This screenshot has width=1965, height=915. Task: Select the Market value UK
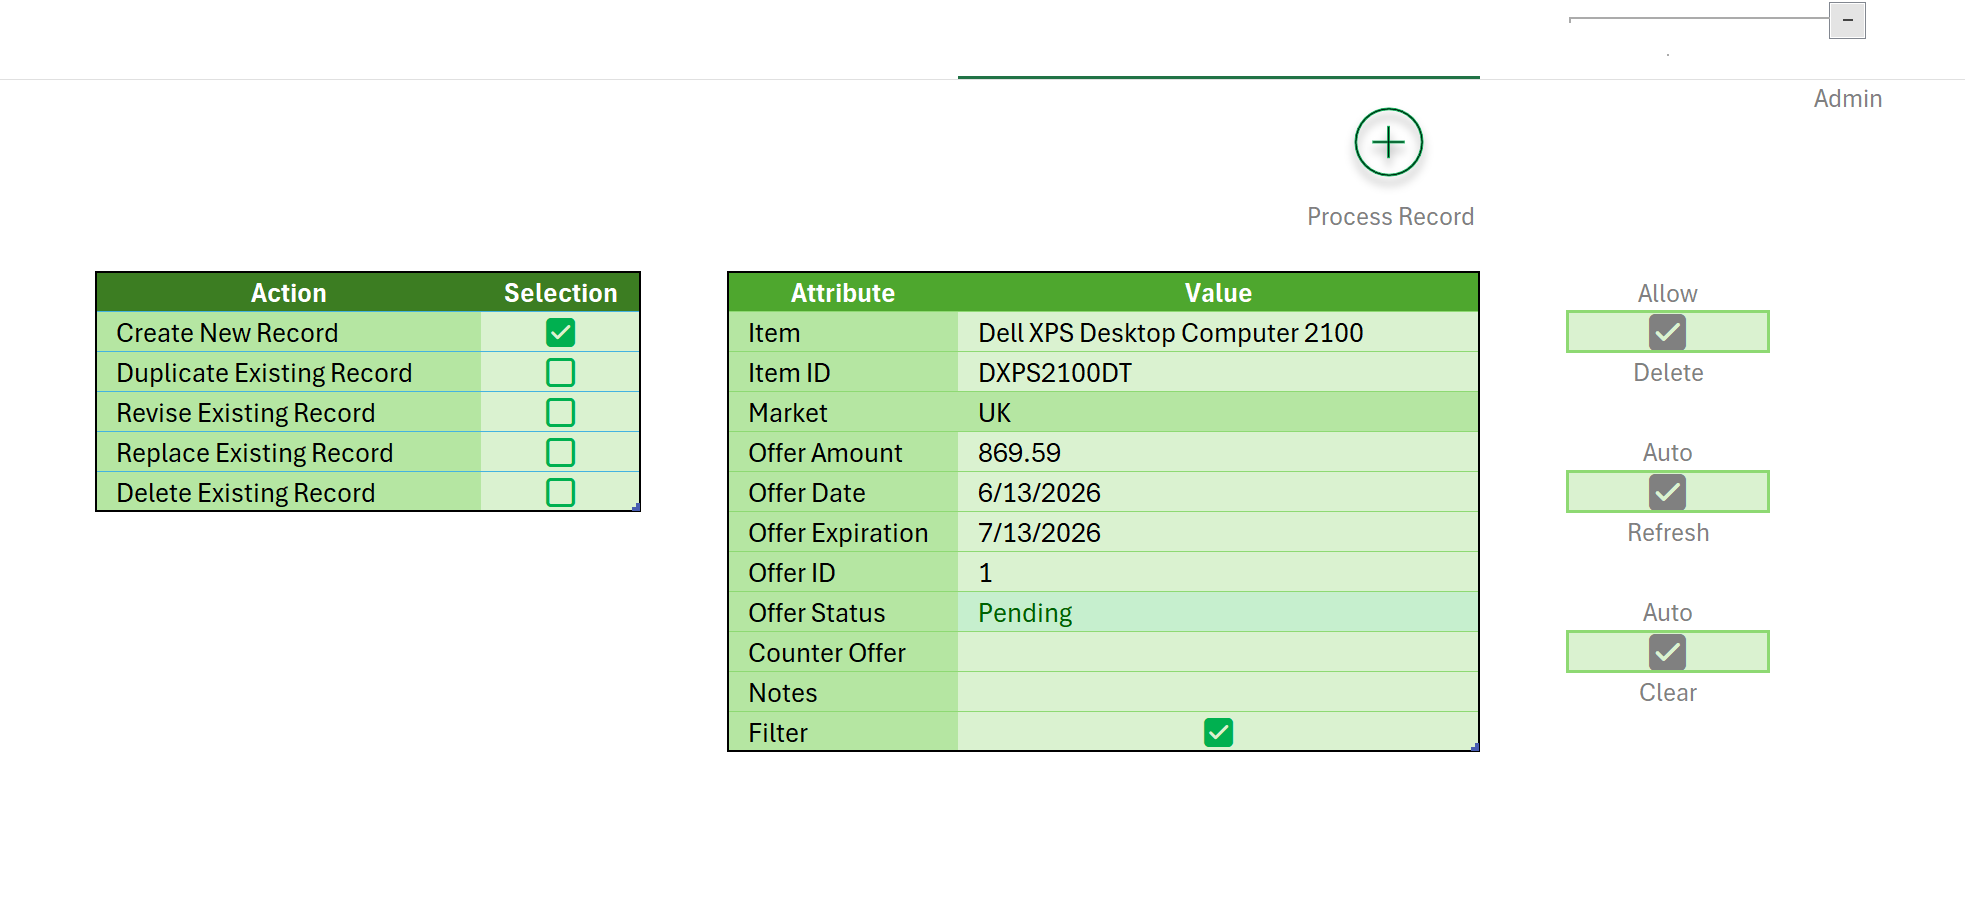(x=994, y=413)
